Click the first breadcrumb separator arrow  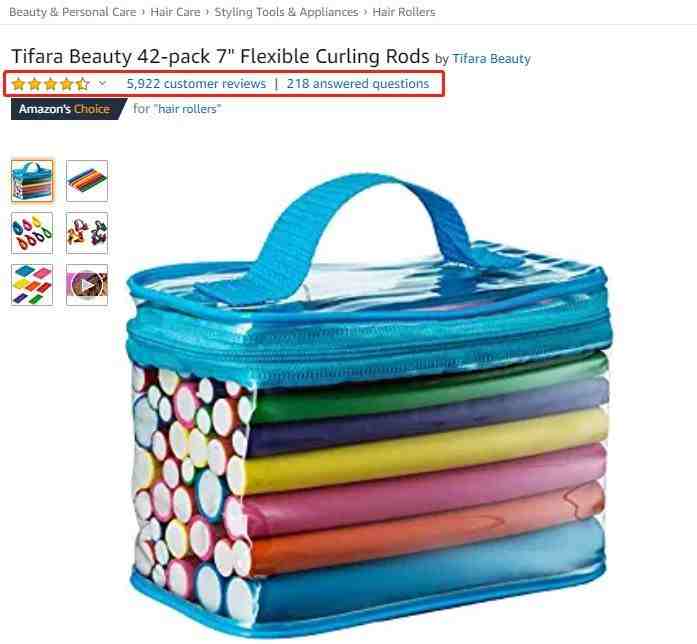pos(143,12)
